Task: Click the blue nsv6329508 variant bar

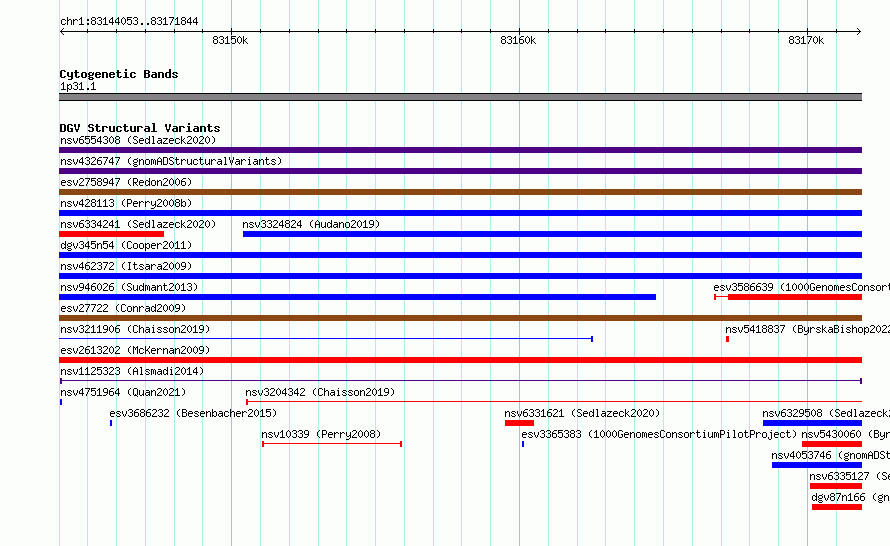Action: click(x=812, y=423)
